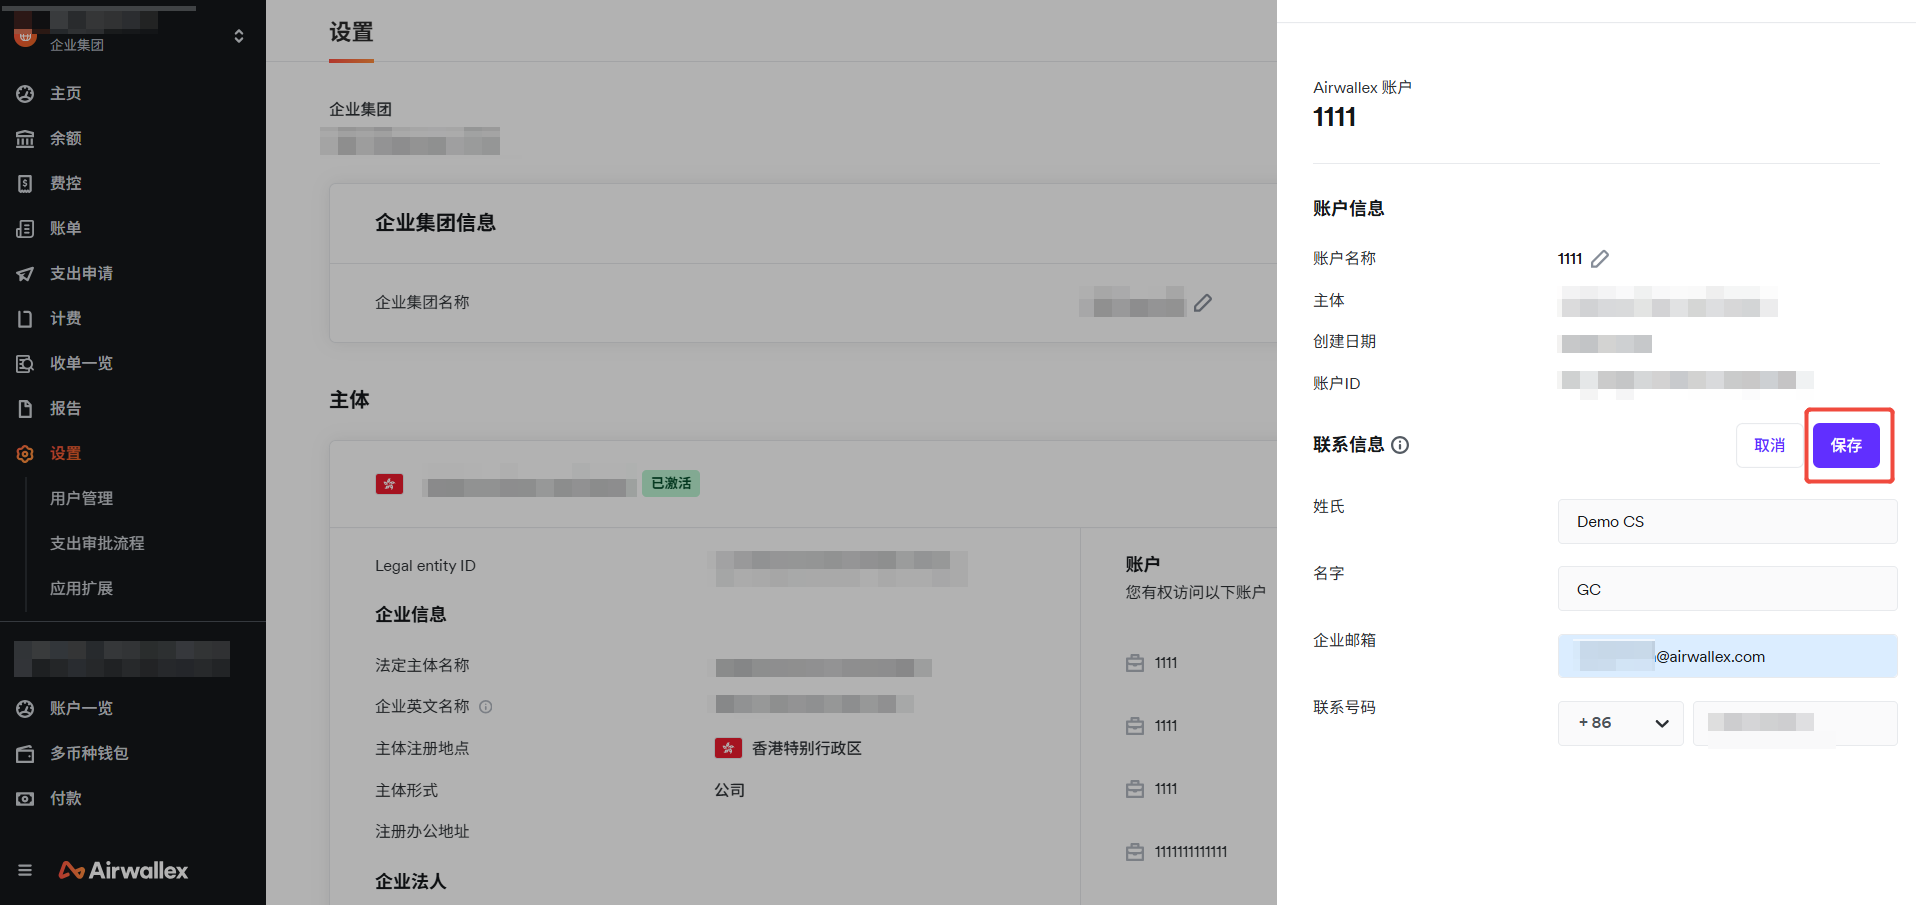Open the 企业集团 account switcher arrows
The image size is (1916, 905).
click(x=239, y=36)
